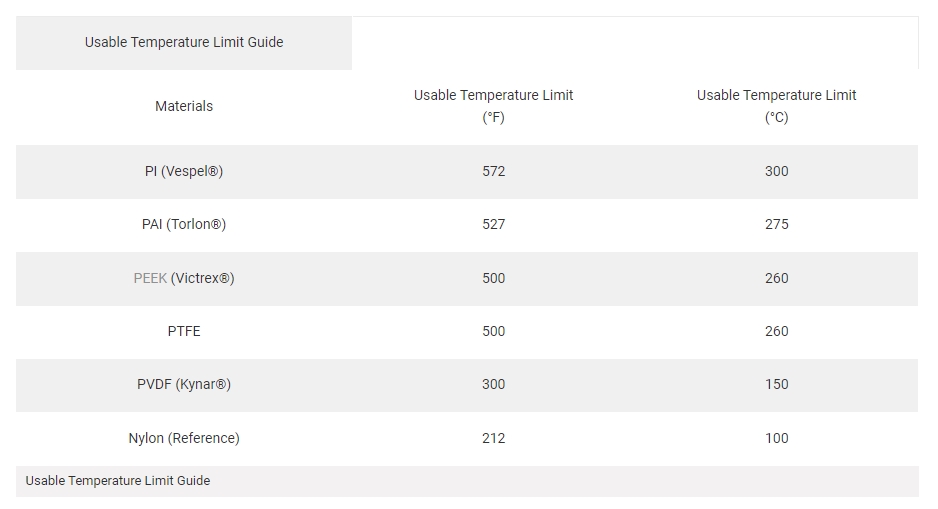This screenshot has height=509, width=938.
Task: Click the 527 Fahrenheit value for Torlon
Action: click(x=494, y=224)
